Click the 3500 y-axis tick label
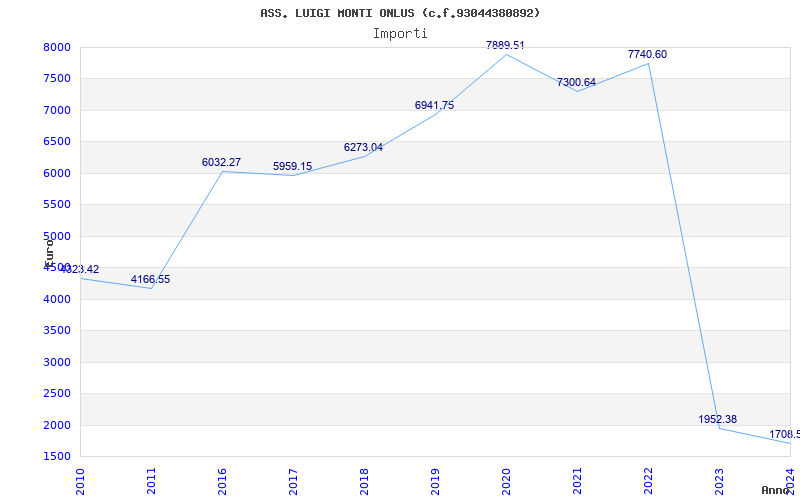The image size is (800, 500). [57, 331]
